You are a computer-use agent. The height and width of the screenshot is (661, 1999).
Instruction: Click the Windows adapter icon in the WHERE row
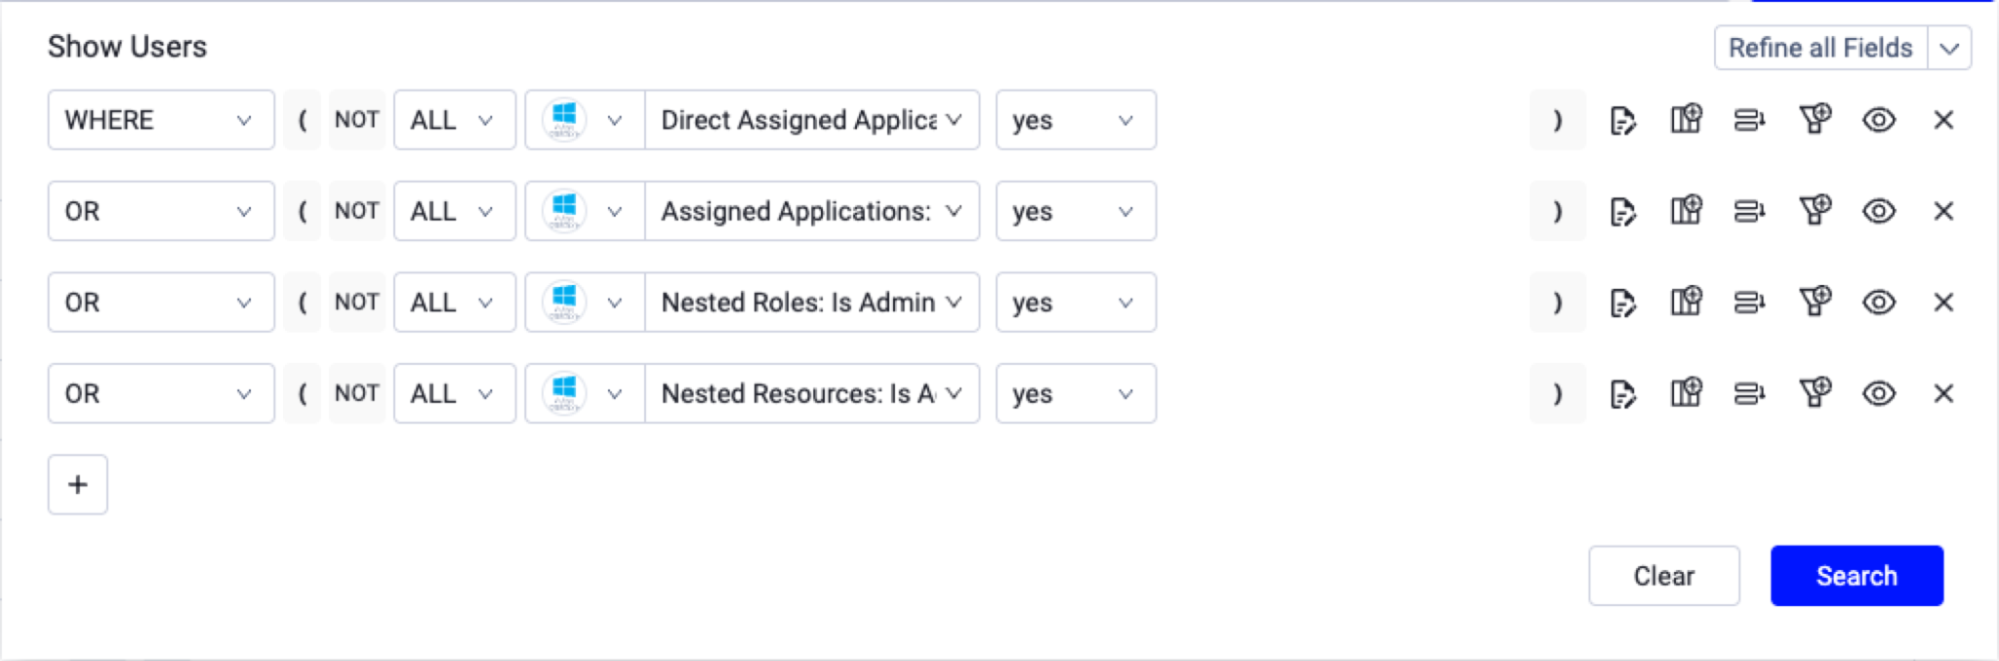click(564, 120)
